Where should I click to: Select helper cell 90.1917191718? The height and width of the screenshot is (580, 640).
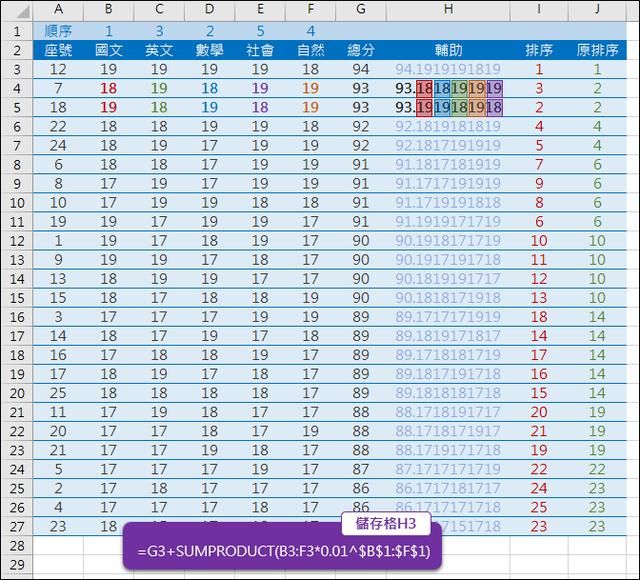[448, 260]
